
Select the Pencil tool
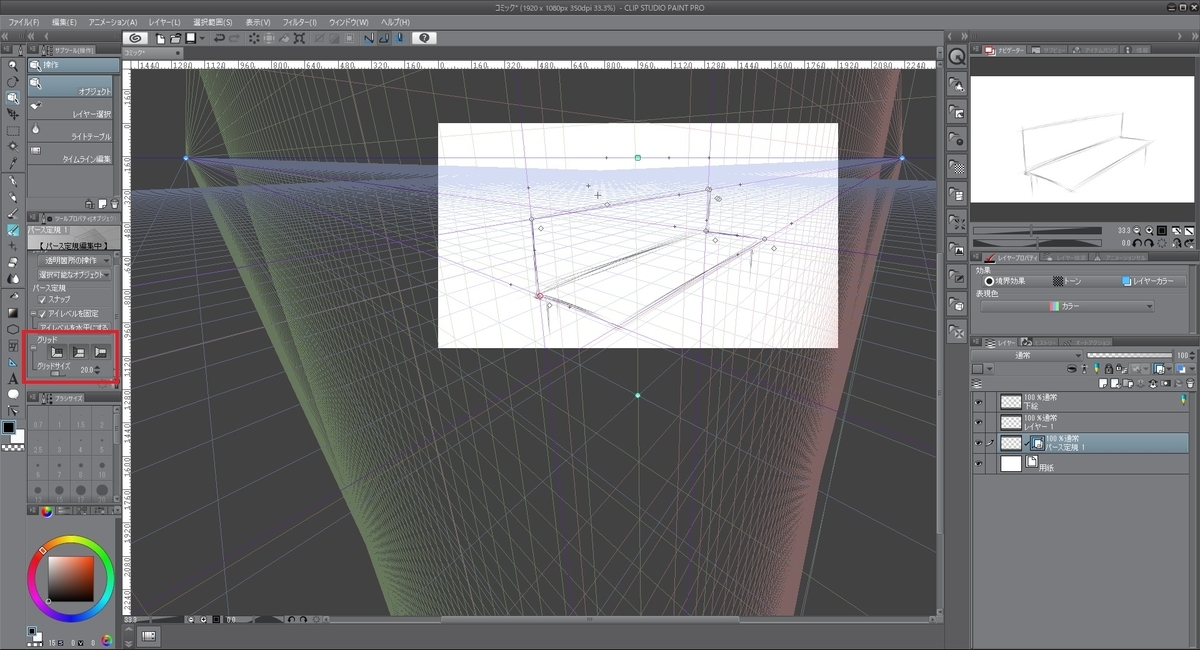(x=13, y=197)
